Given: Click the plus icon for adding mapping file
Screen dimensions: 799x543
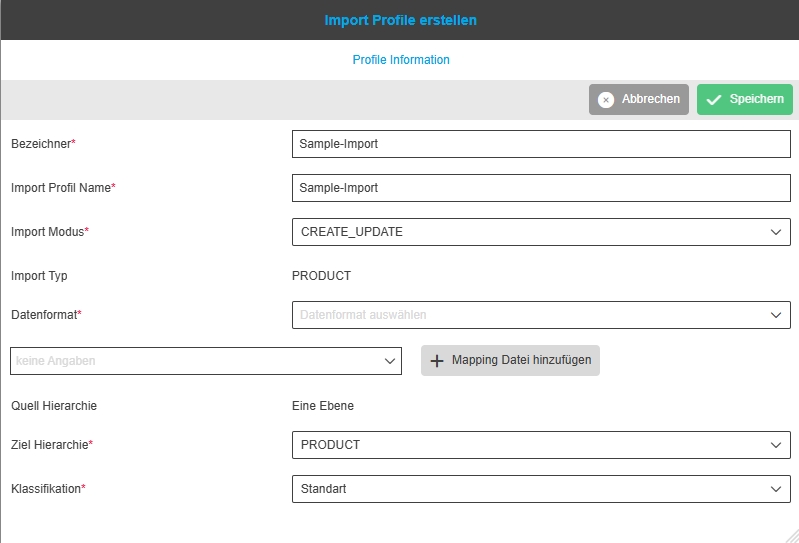Looking at the screenshot, I should [437, 361].
